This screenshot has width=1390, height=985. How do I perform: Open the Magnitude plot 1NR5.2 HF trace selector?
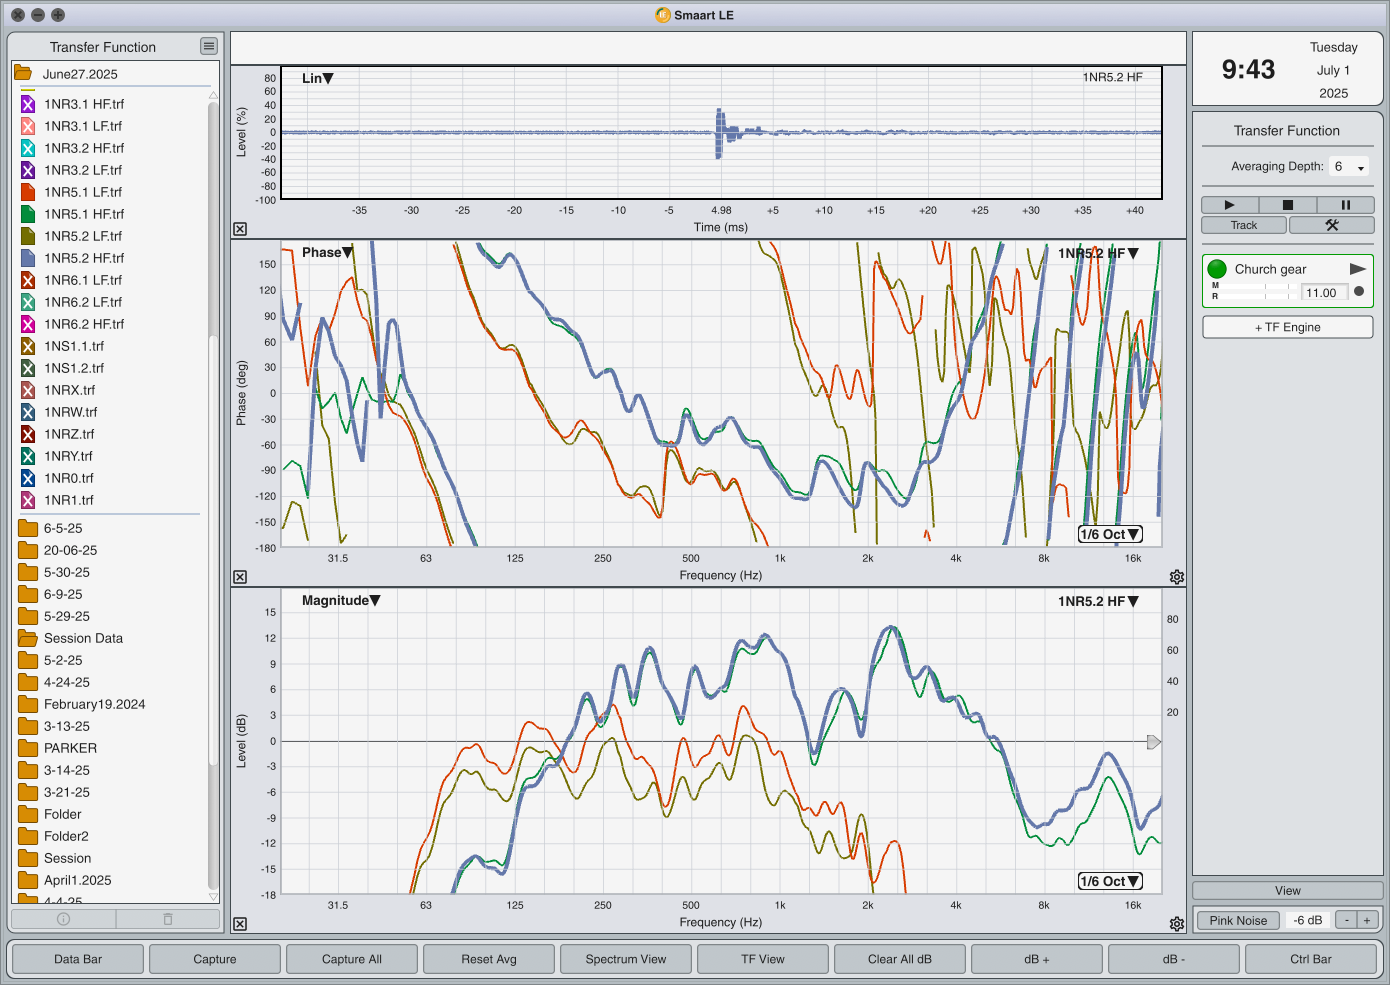[1098, 601]
